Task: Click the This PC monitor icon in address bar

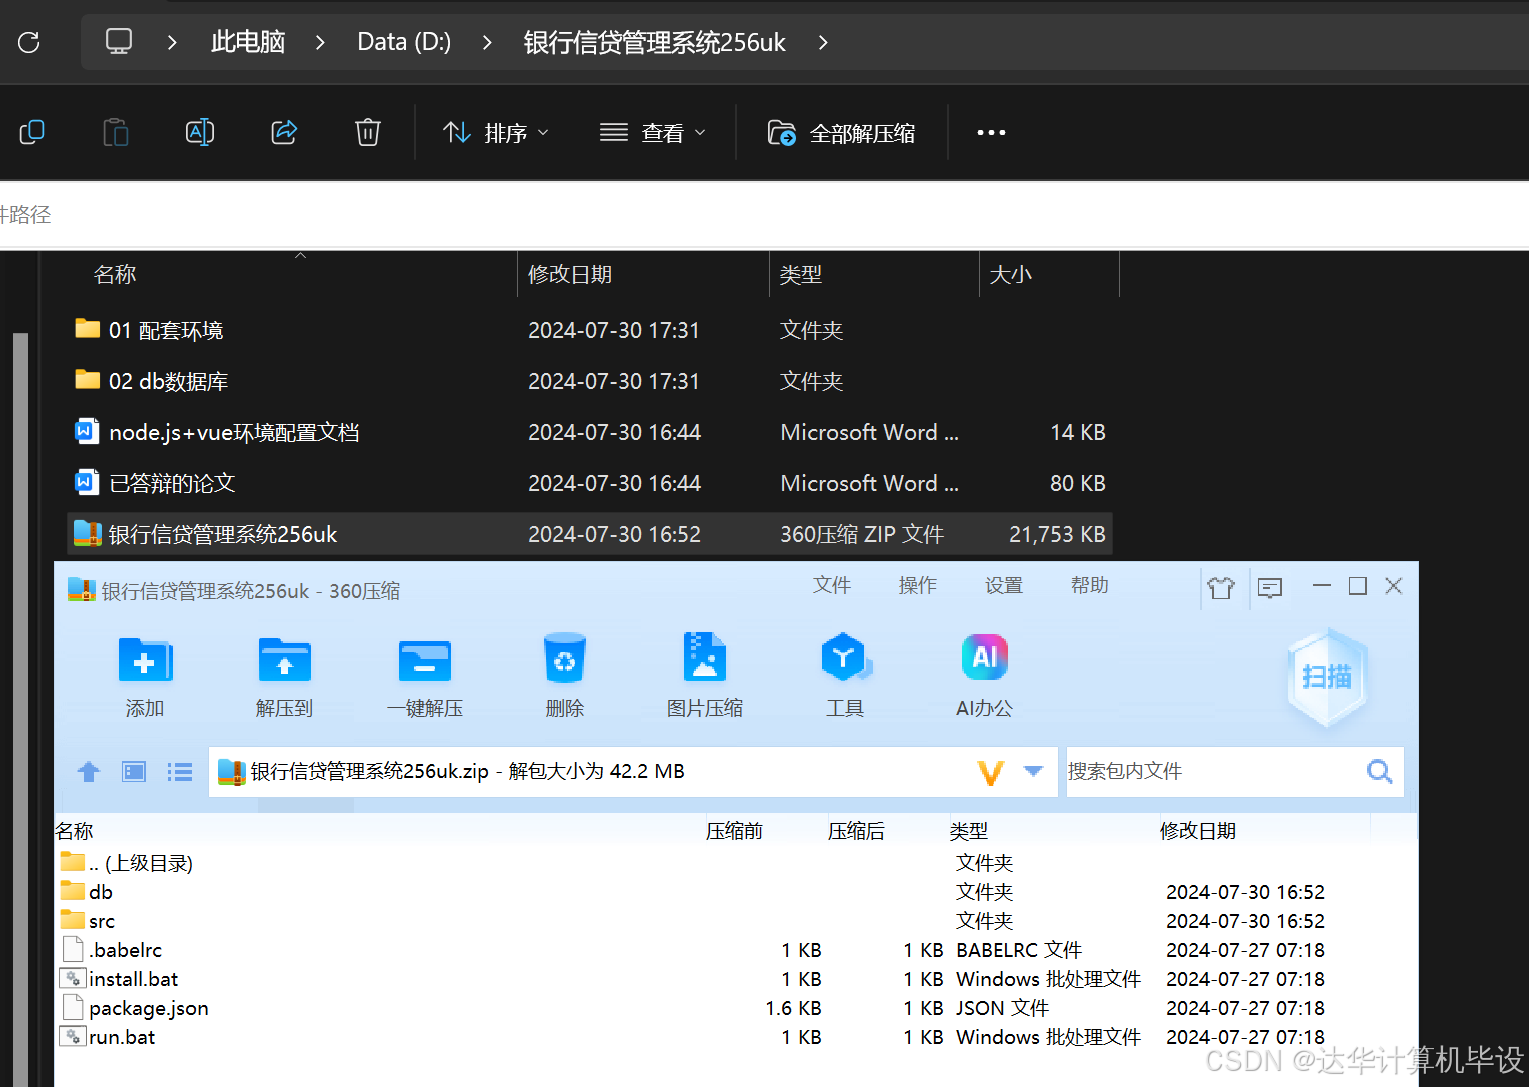Action: (119, 42)
